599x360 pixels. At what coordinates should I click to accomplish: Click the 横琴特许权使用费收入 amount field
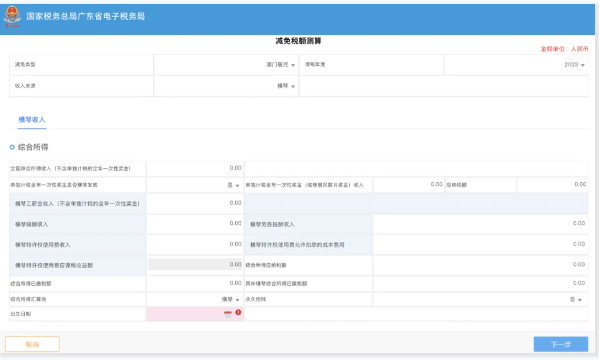195,245
